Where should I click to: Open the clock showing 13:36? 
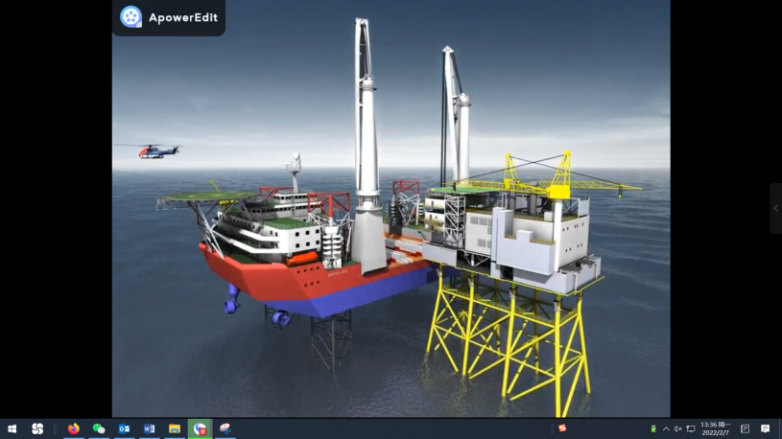(715, 429)
